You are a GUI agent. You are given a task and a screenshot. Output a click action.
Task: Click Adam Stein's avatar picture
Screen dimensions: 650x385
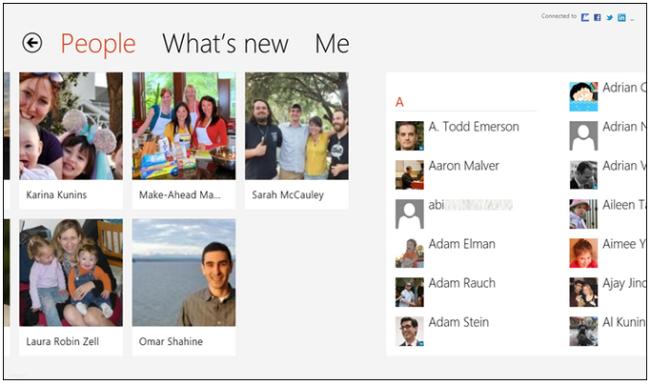(x=410, y=331)
